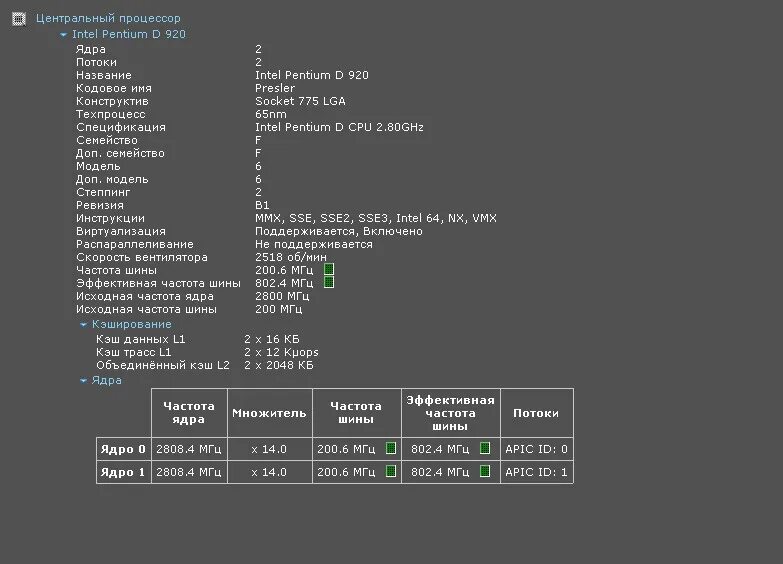This screenshot has height=564, width=783.
Task: Click the Множитель column header
Action: pyautogui.click(x=269, y=413)
